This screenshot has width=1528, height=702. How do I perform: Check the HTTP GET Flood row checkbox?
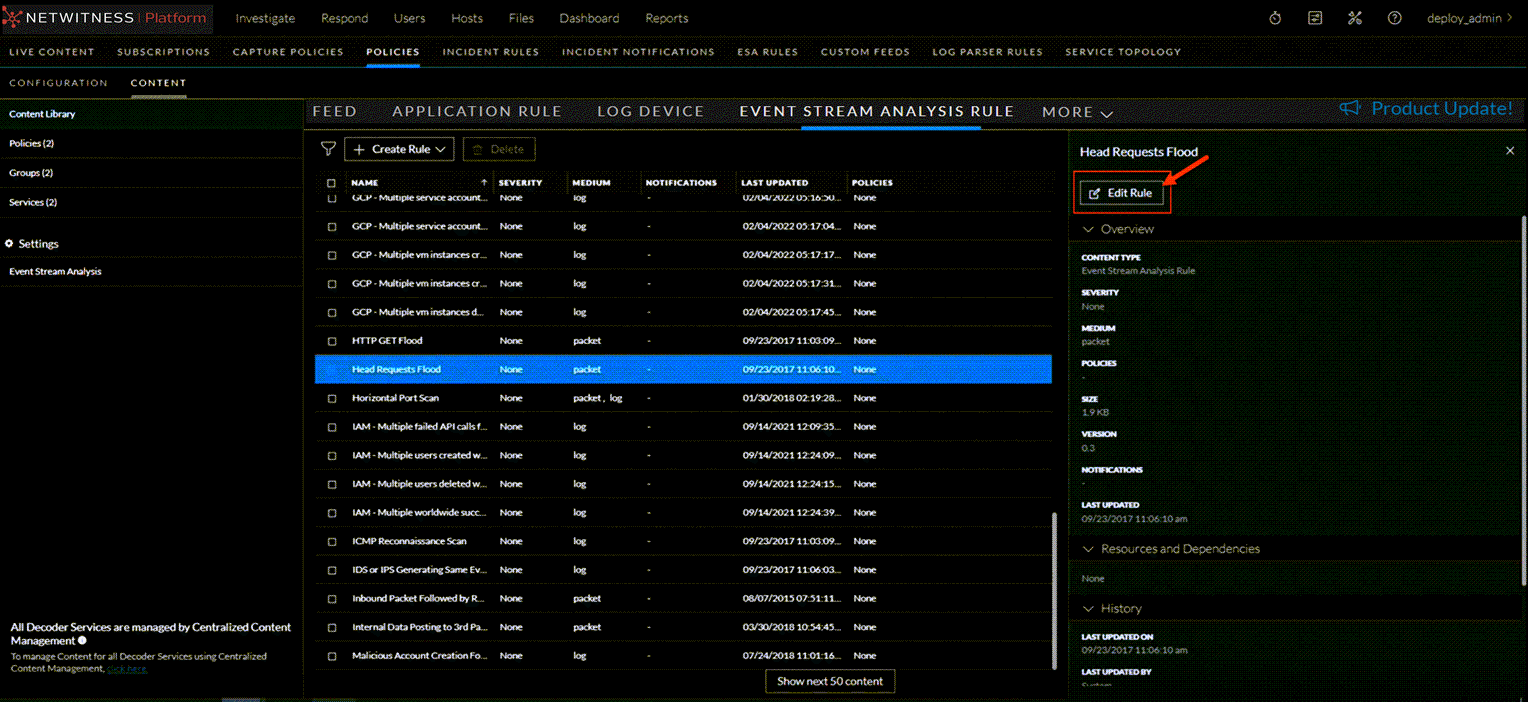coord(332,341)
